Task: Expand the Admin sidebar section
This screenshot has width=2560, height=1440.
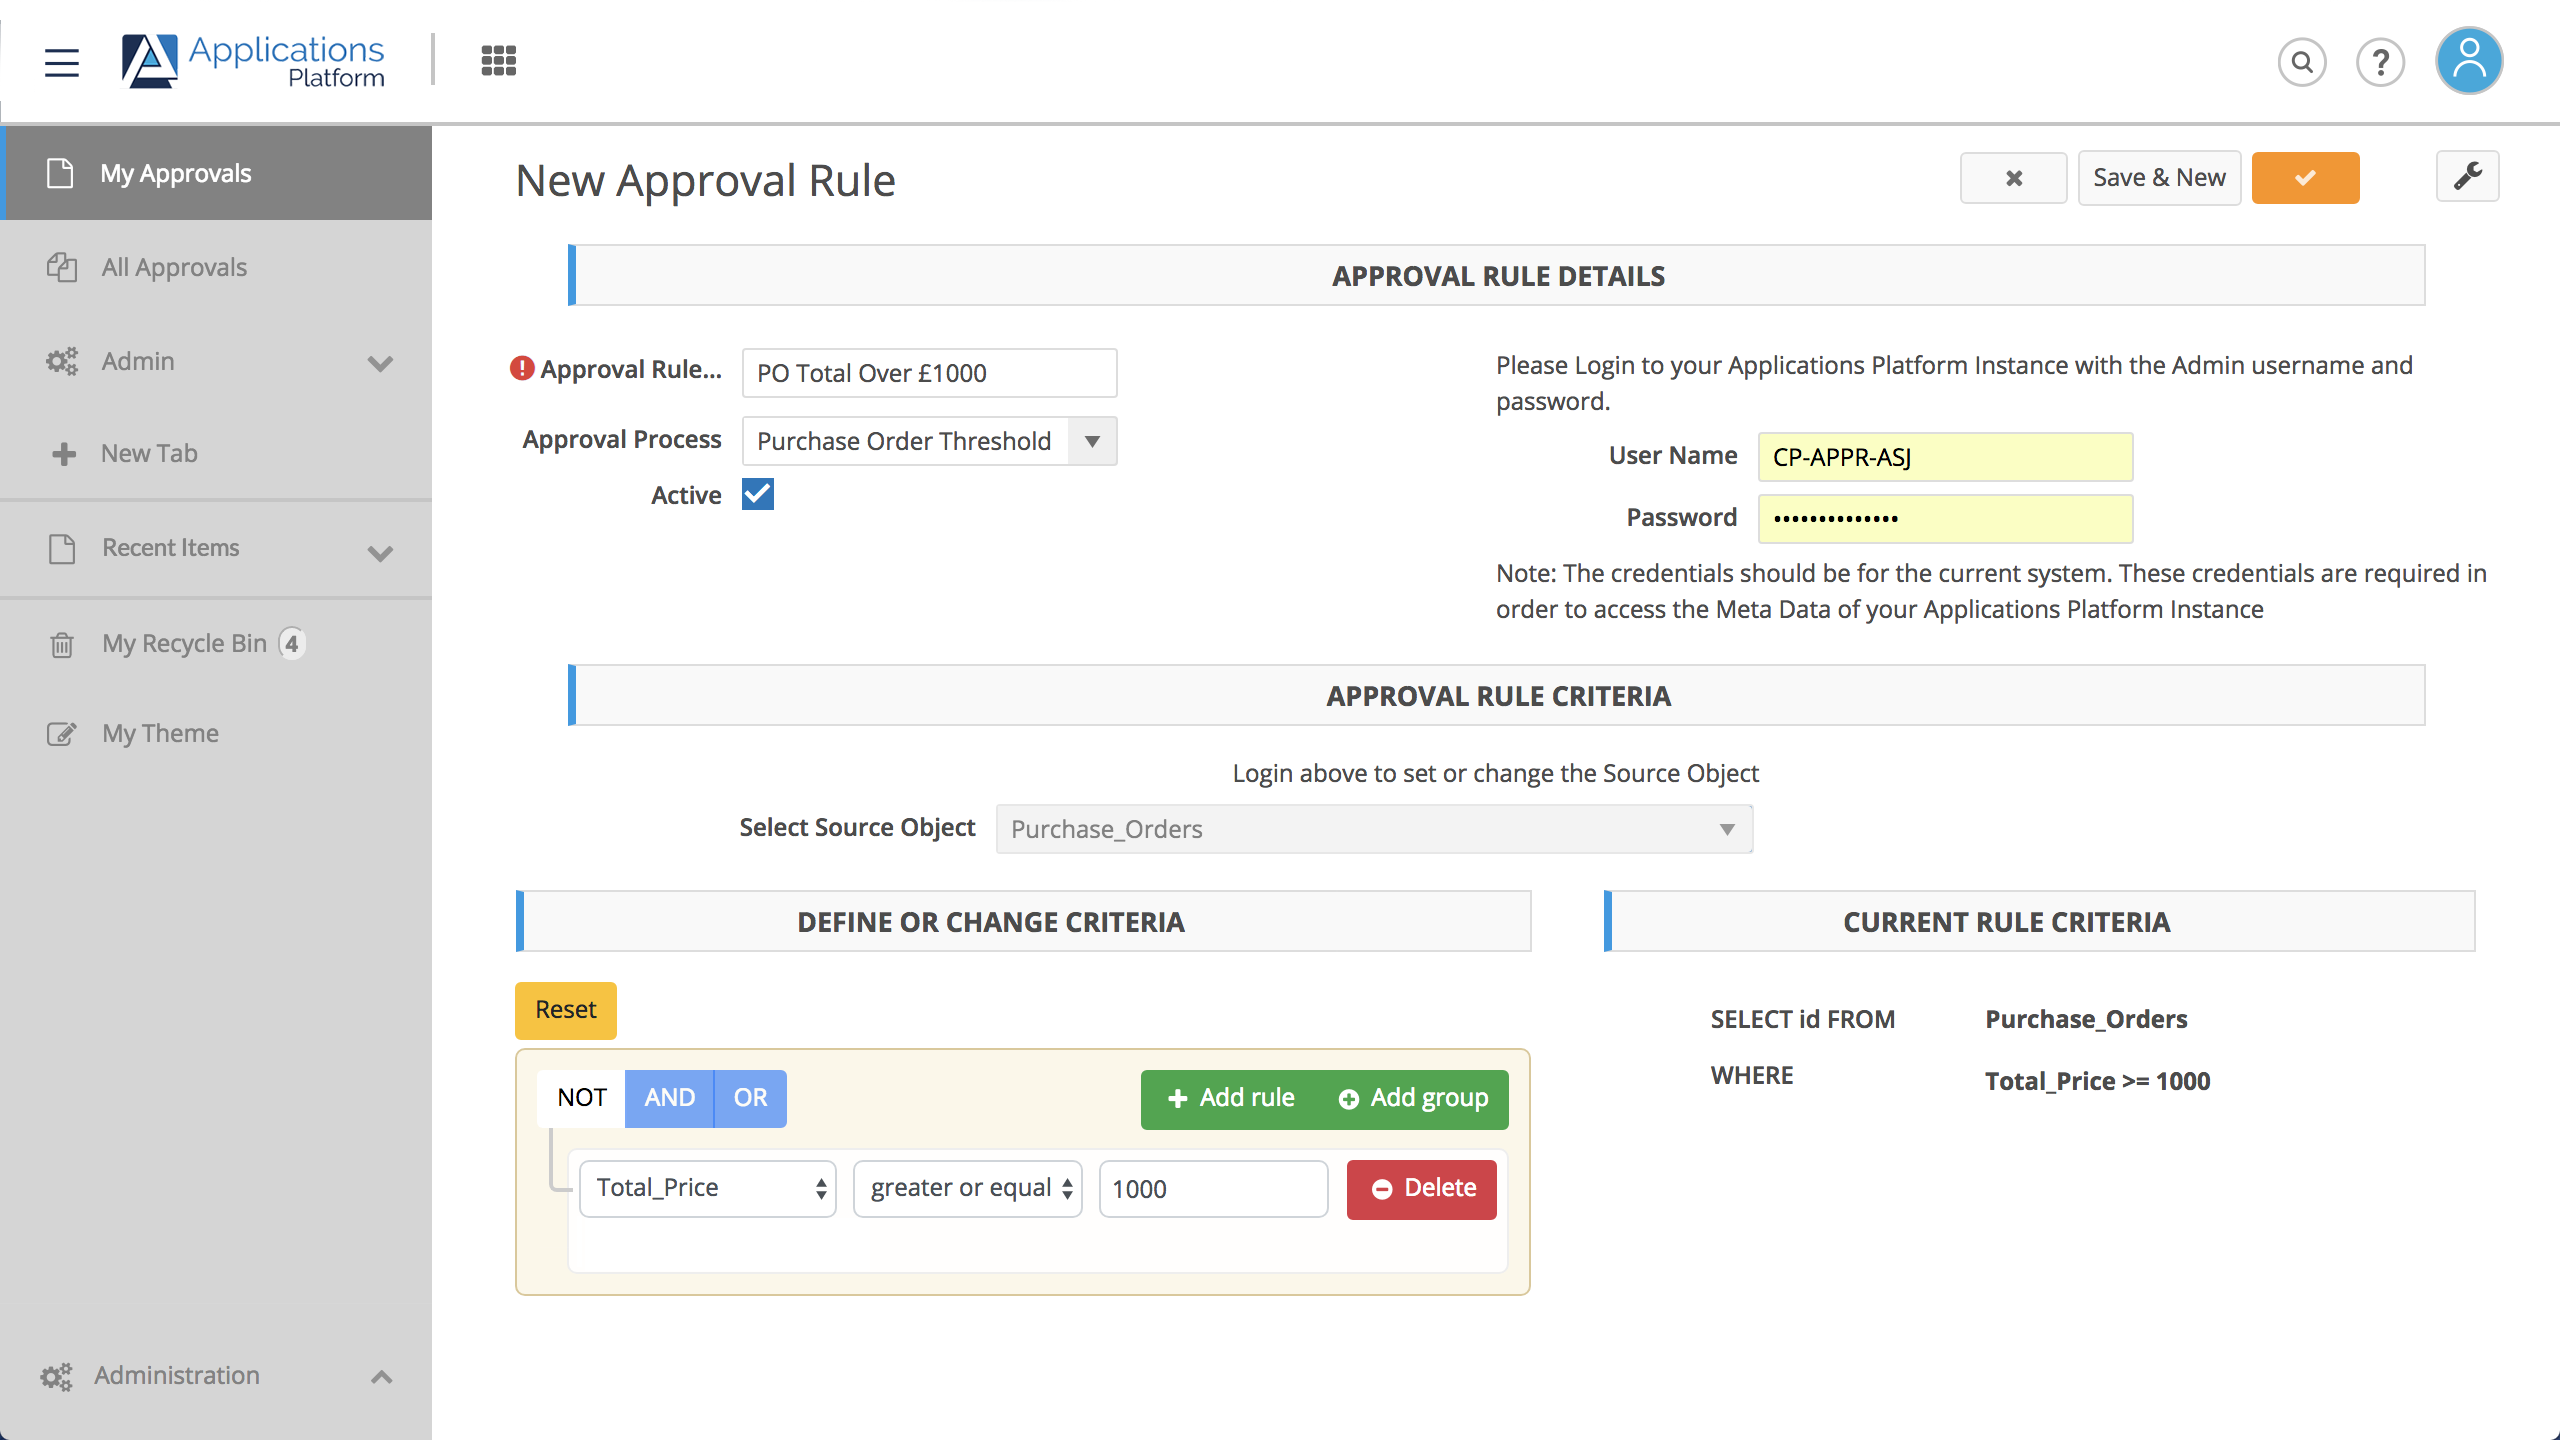Action: point(380,364)
